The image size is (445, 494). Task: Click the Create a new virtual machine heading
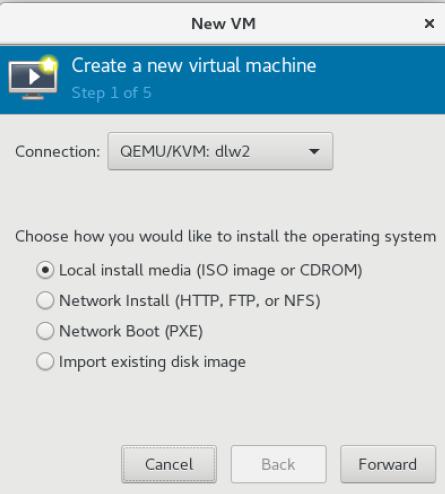pos(194,65)
